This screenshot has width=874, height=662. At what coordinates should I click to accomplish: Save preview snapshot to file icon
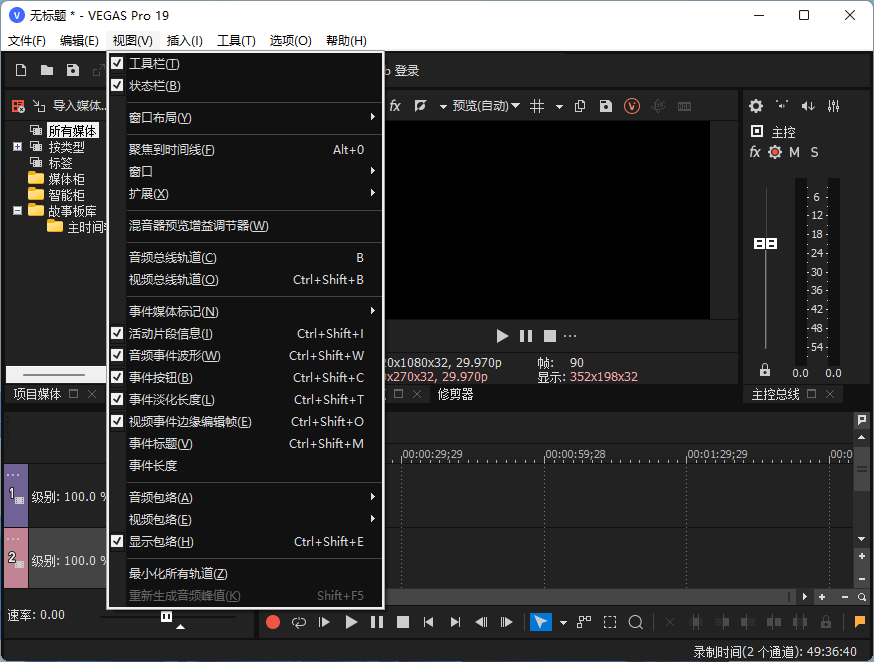(x=606, y=106)
